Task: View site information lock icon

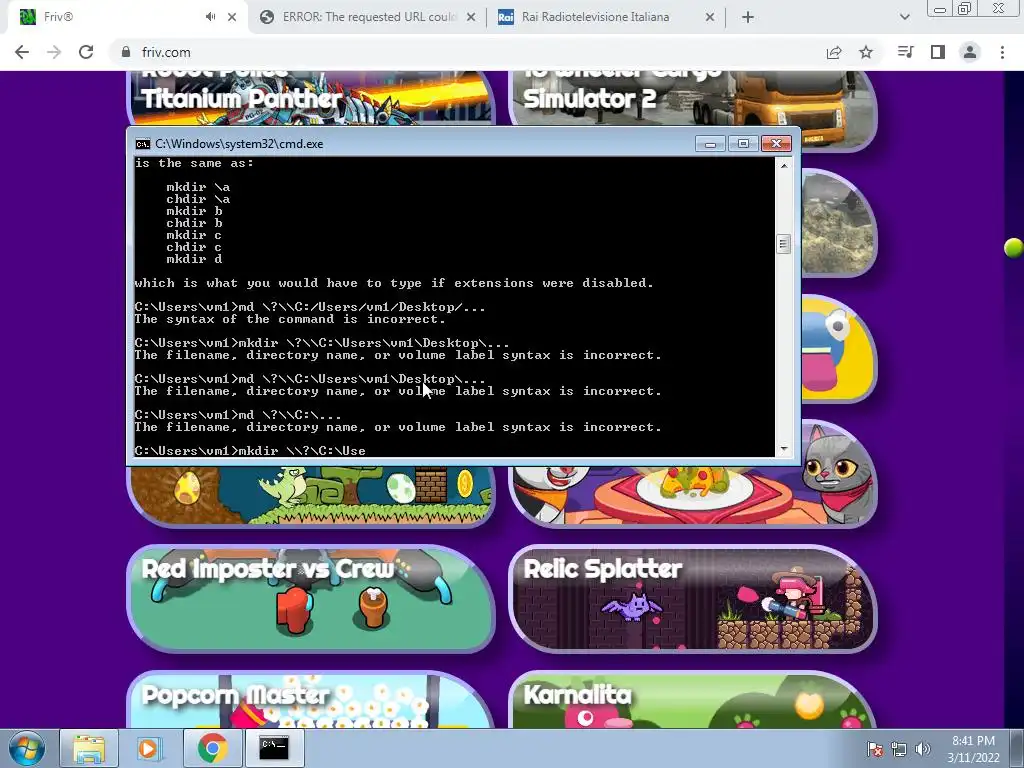Action: click(x=126, y=52)
